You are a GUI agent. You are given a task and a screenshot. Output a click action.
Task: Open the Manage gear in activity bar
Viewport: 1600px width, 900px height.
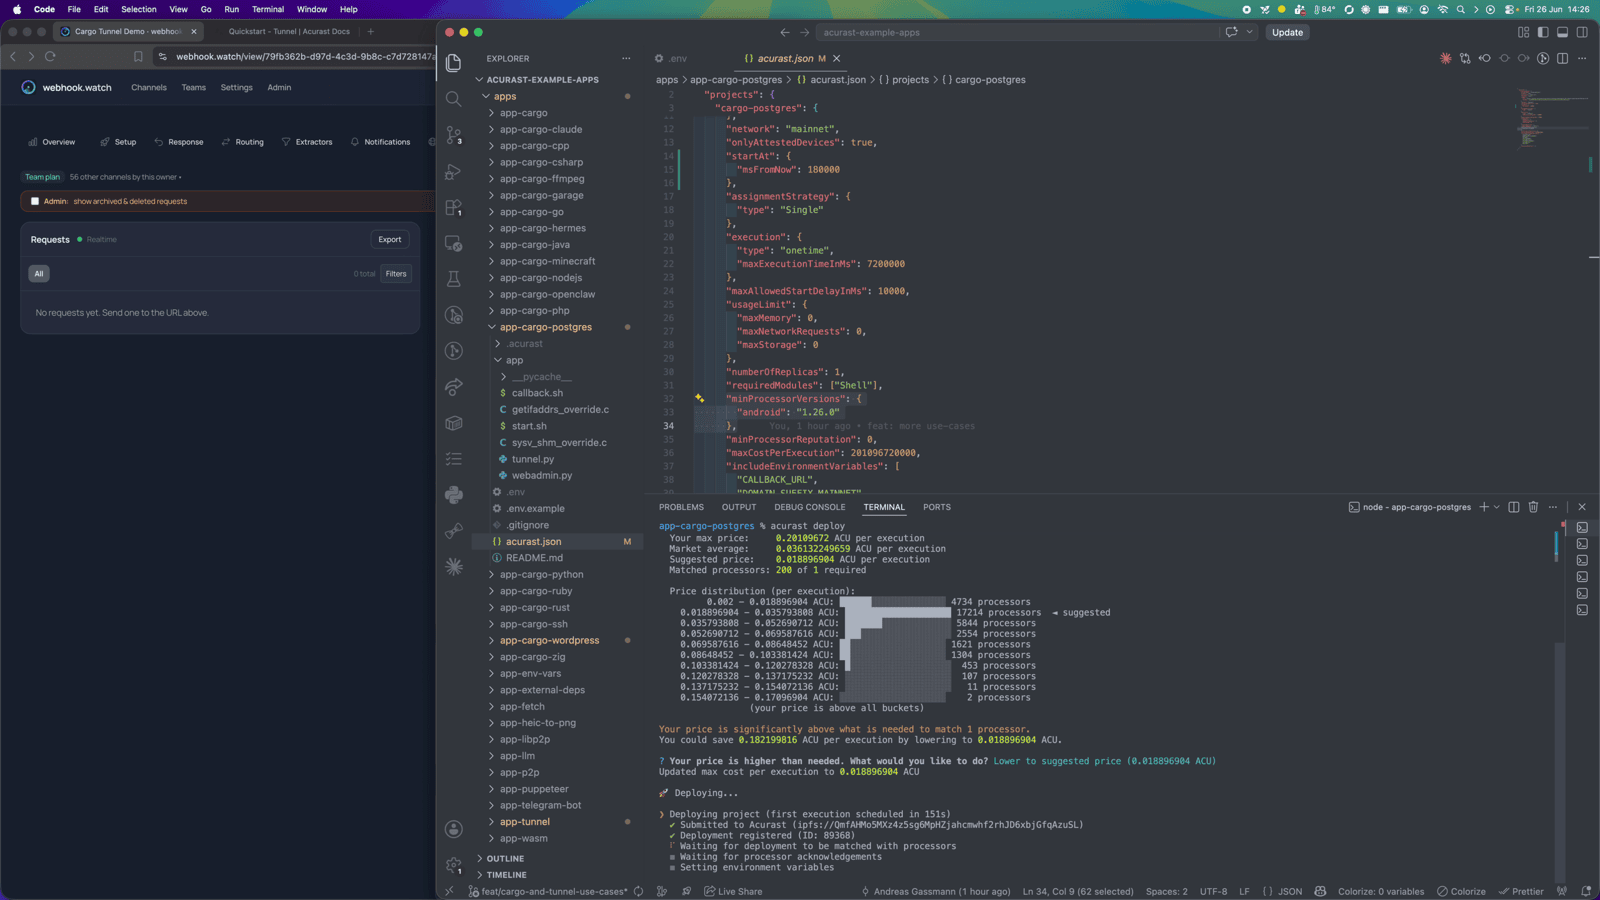[x=454, y=865]
